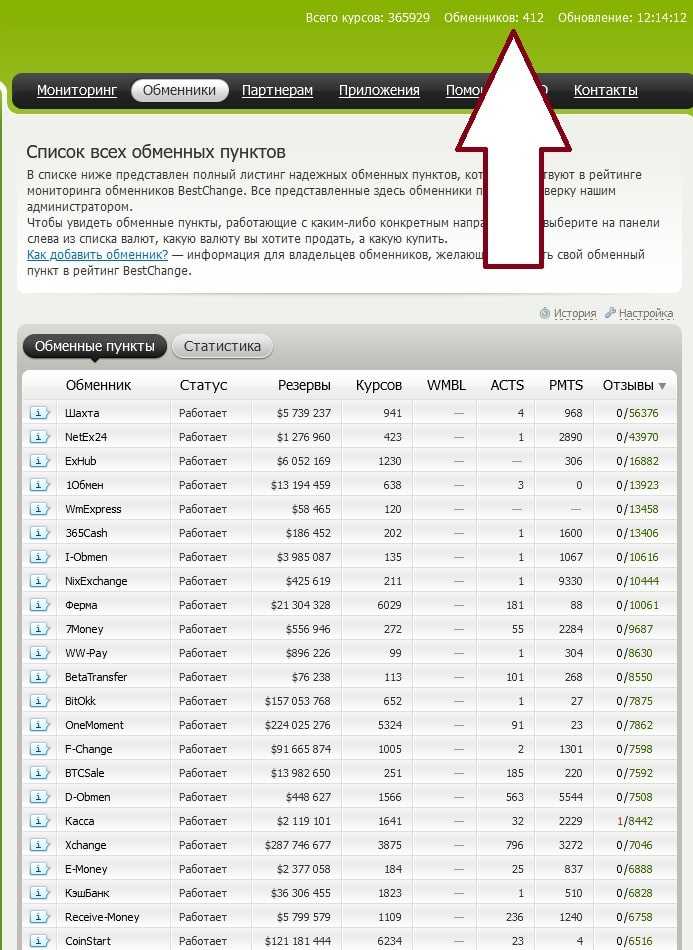693x950 pixels.
Task: Click Ферма reserve $21 304 328
Action: [x=300, y=605]
